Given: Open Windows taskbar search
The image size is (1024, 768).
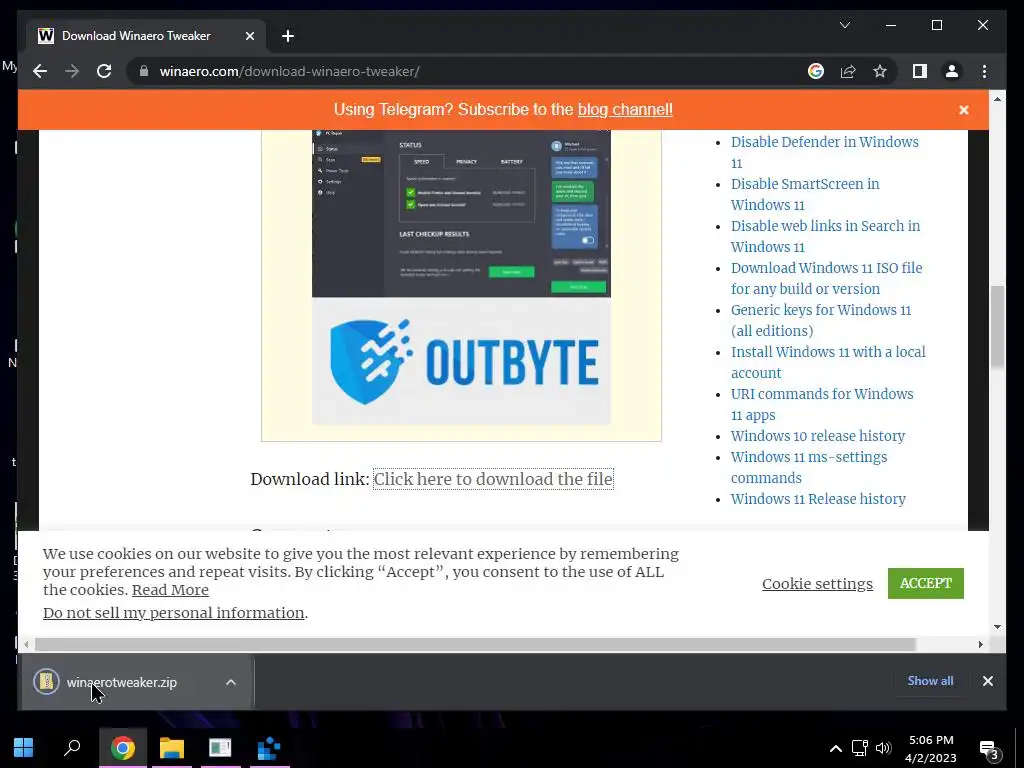Looking at the screenshot, I should [72, 748].
